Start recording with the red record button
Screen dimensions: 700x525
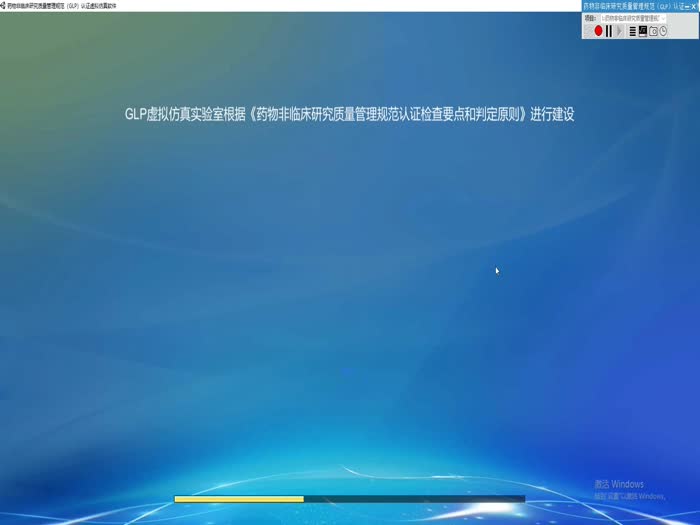[598, 31]
